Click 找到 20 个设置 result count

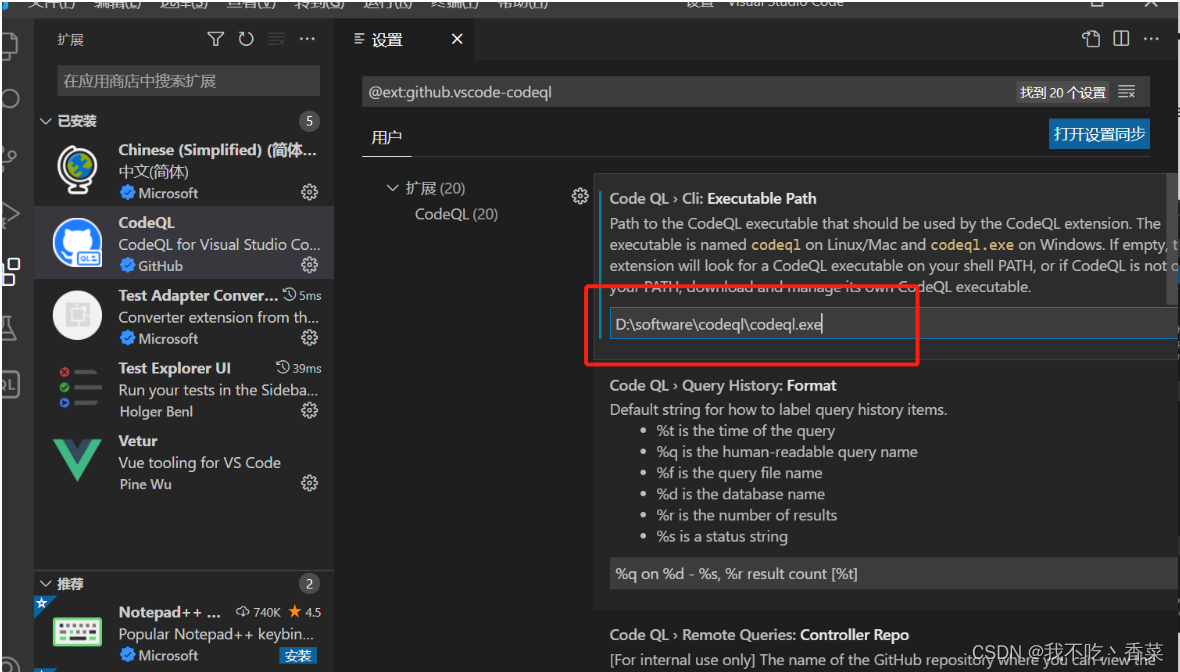pyautogui.click(x=1063, y=93)
